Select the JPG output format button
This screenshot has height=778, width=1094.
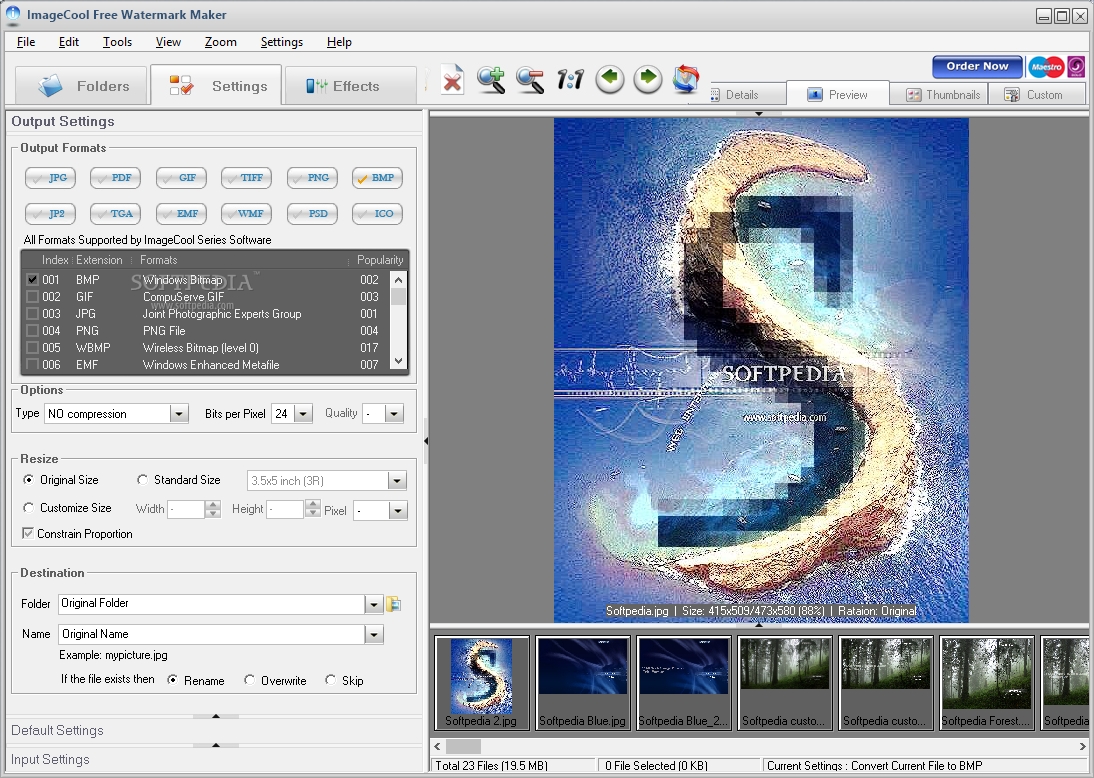pos(50,178)
